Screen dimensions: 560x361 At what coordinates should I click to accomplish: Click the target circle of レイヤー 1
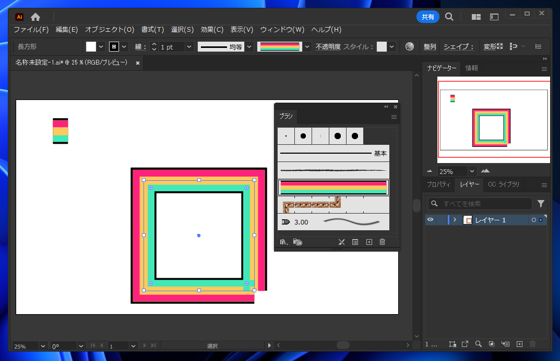534,220
